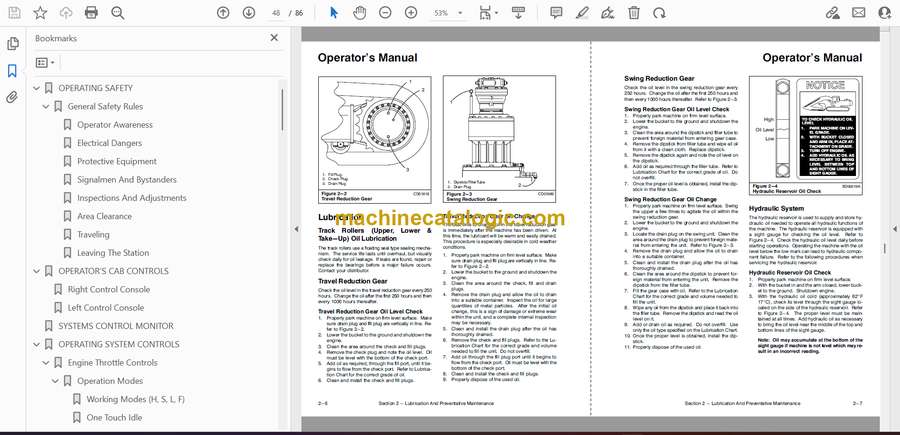The height and width of the screenshot is (435, 900).
Task: Jump to Protective Equipment bookmark
Action: tap(117, 161)
